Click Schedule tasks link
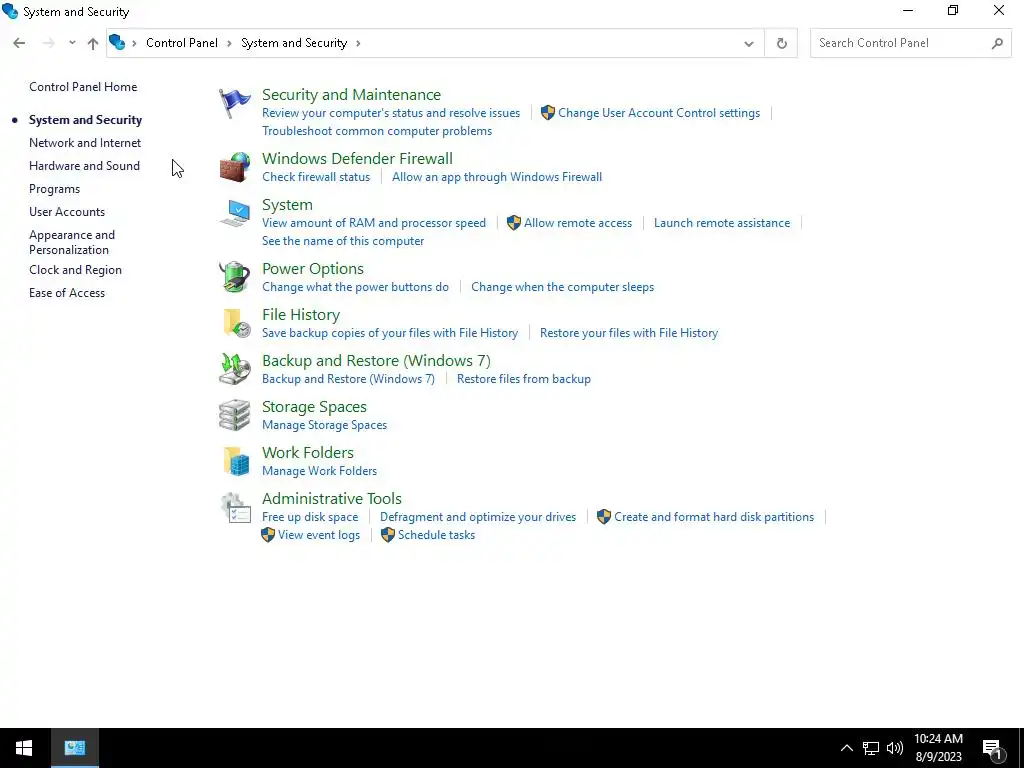Viewport: 1024px width, 768px height. (x=436, y=534)
